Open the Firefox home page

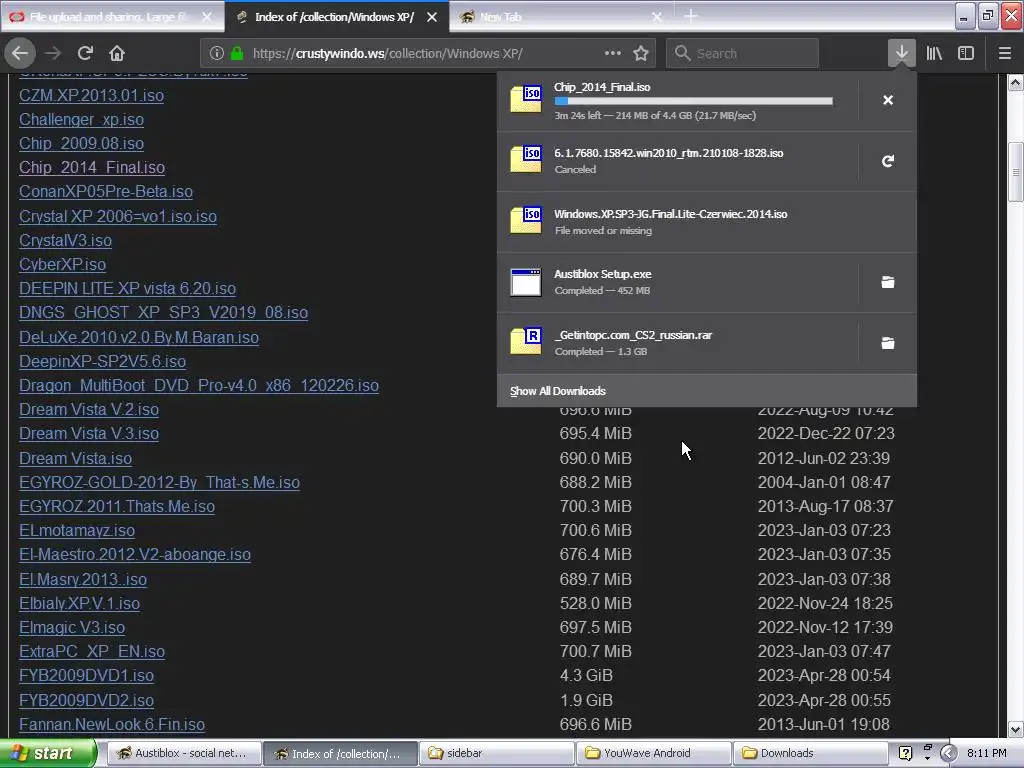click(x=117, y=53)
